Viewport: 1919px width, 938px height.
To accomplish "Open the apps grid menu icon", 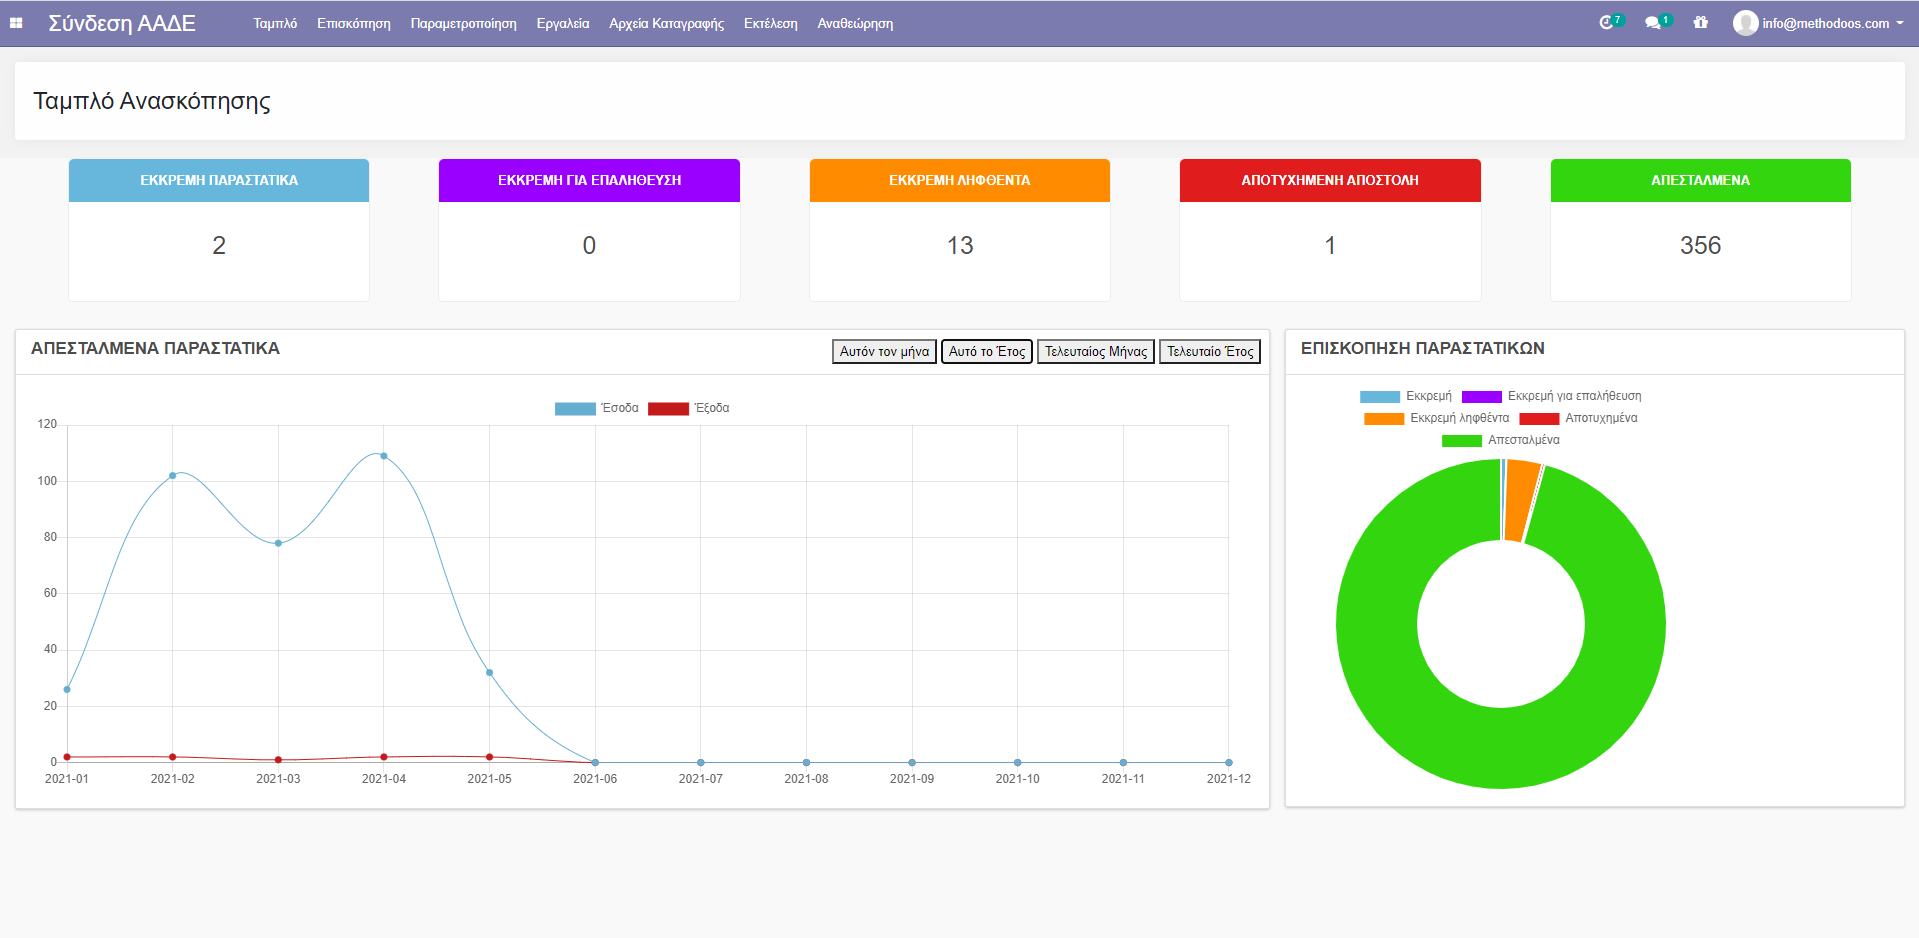I will tap(16, 23).
